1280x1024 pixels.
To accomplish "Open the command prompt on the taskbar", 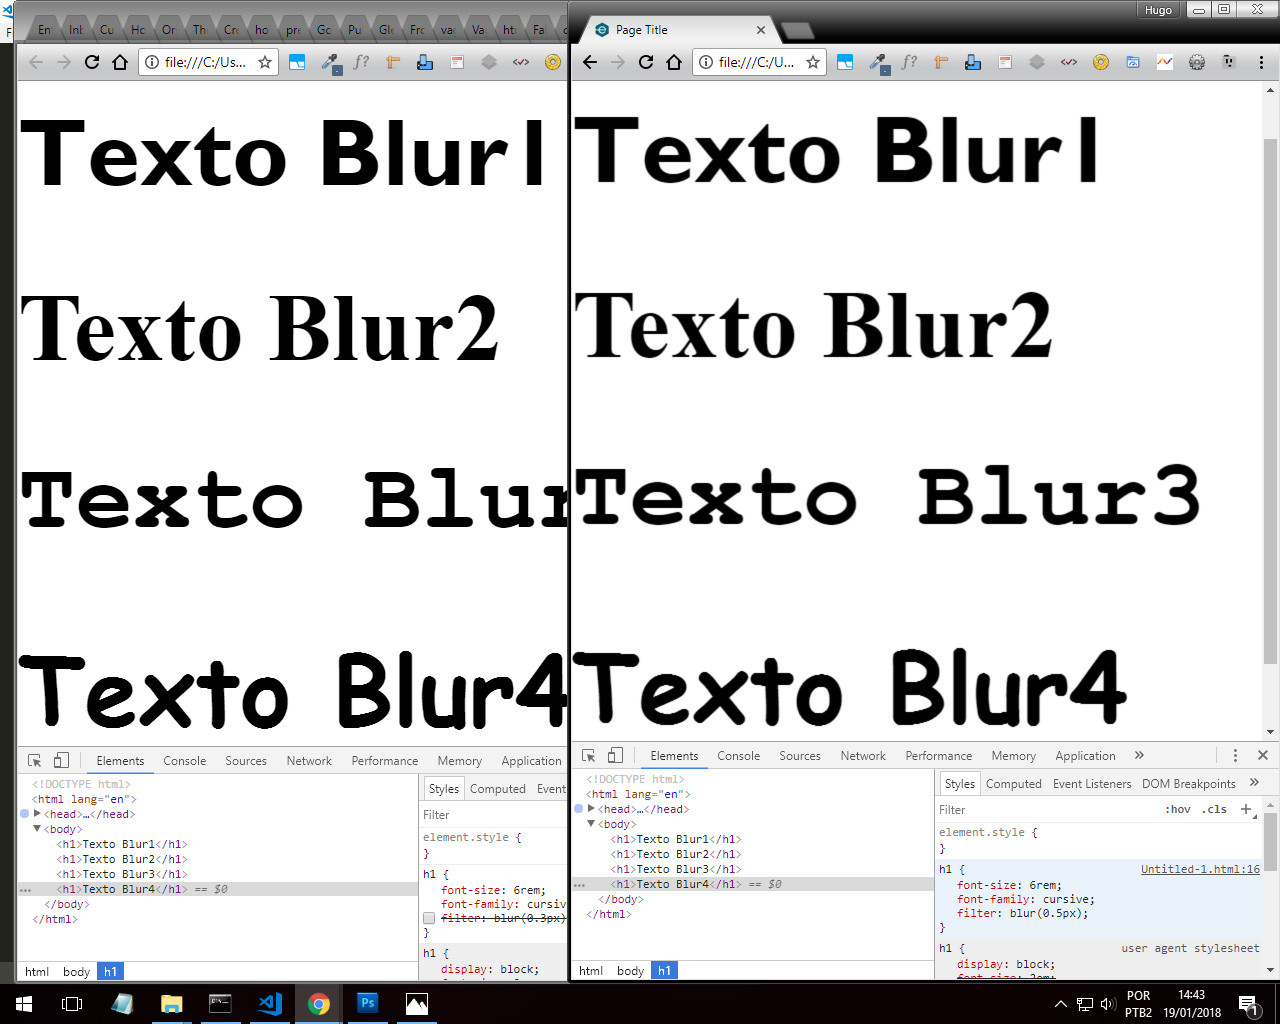I will [220, 1003].
